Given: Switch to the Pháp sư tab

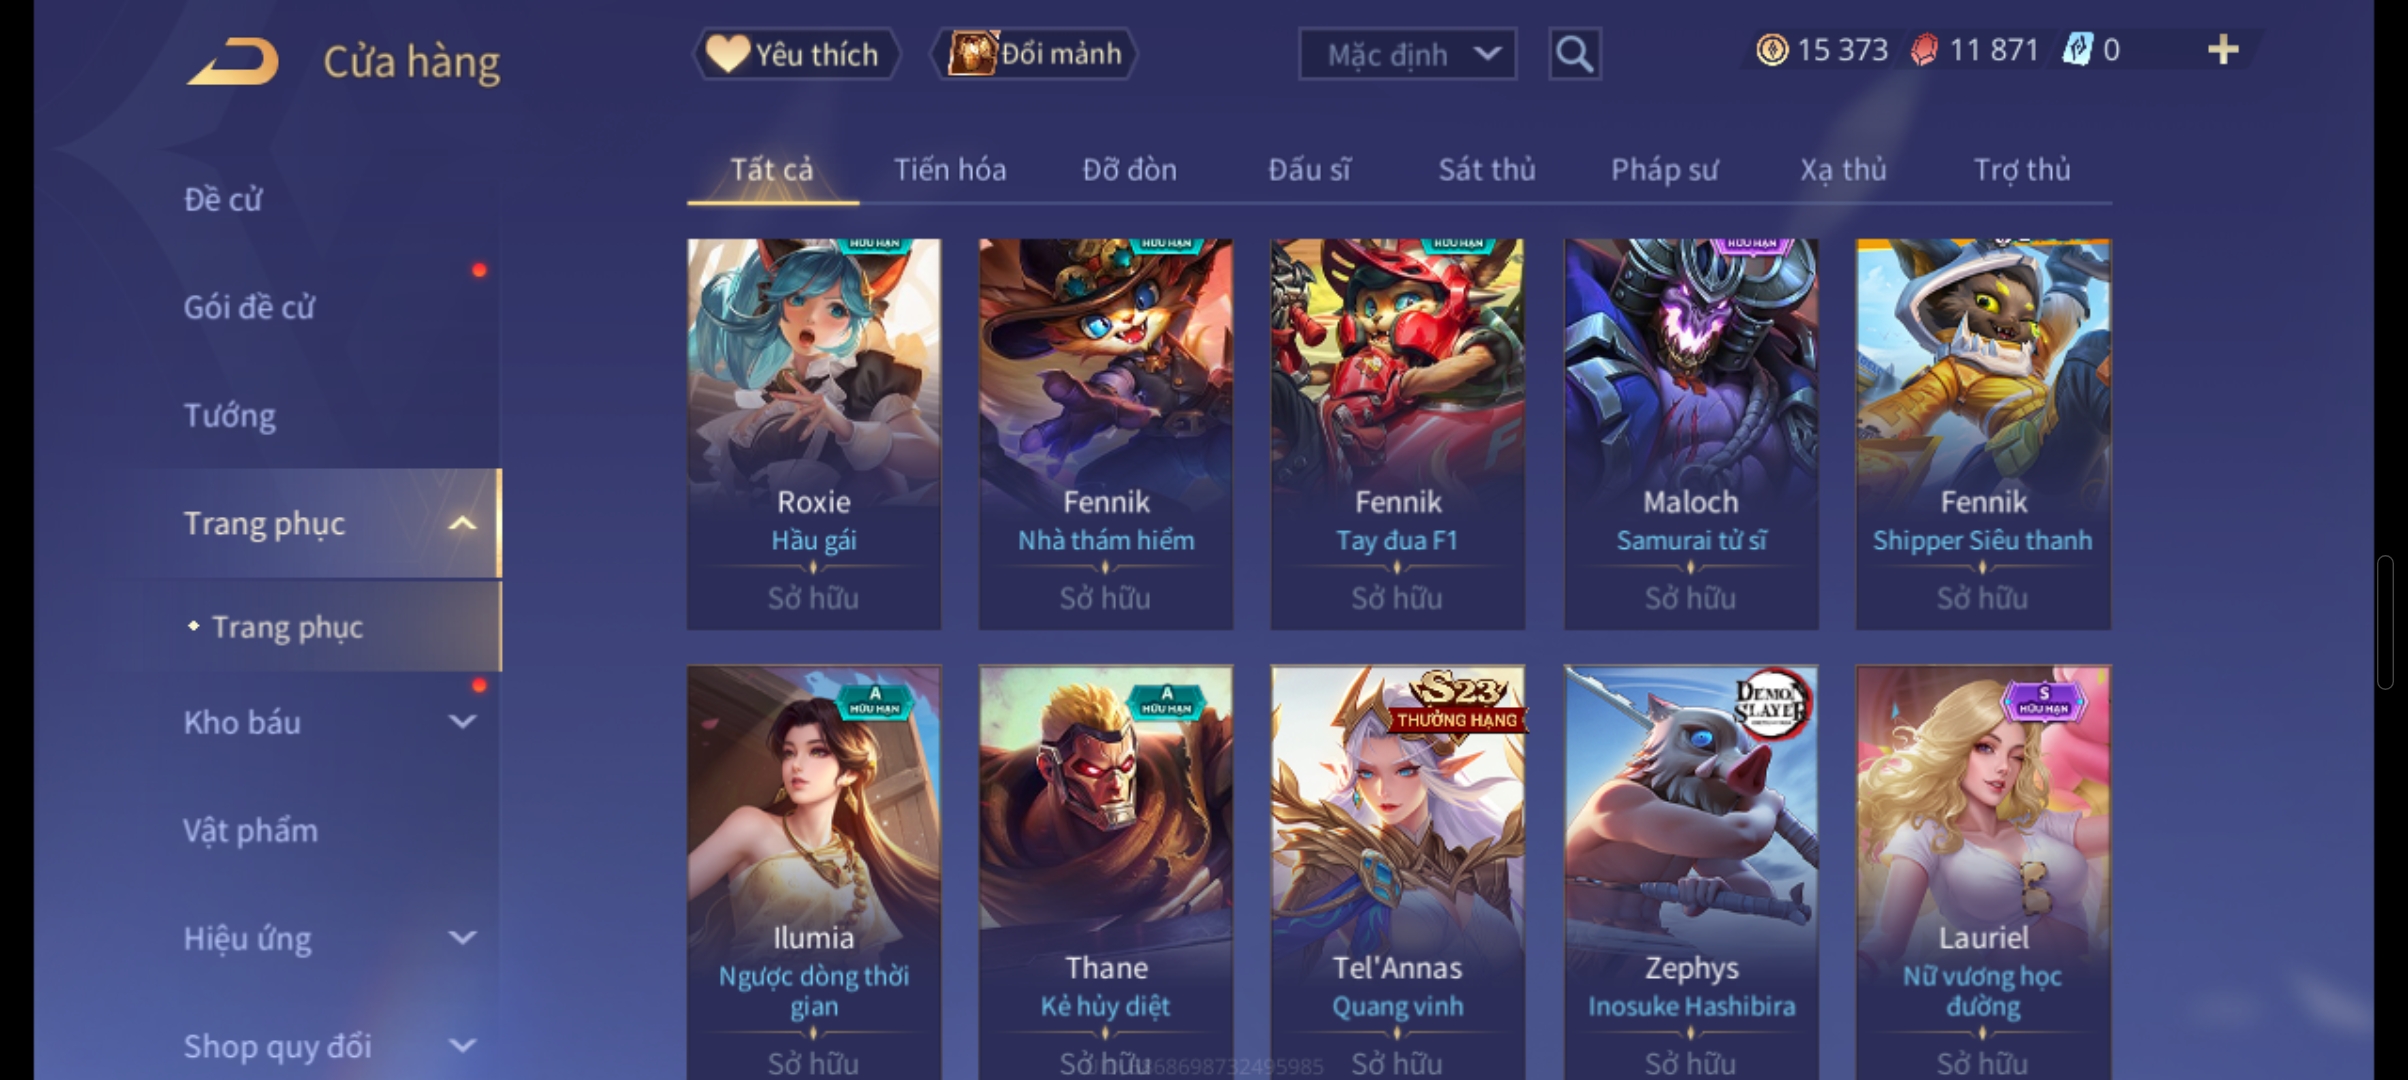Looking at the screenshot, I should pyautogui.click(x=1664, y=170).
